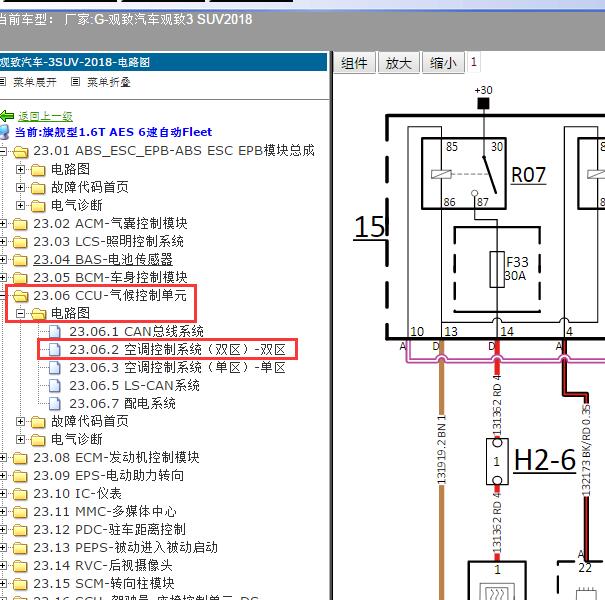
Task: Click the 电路图 folder icon under 23.06 CCU
Action: point(39,314)
